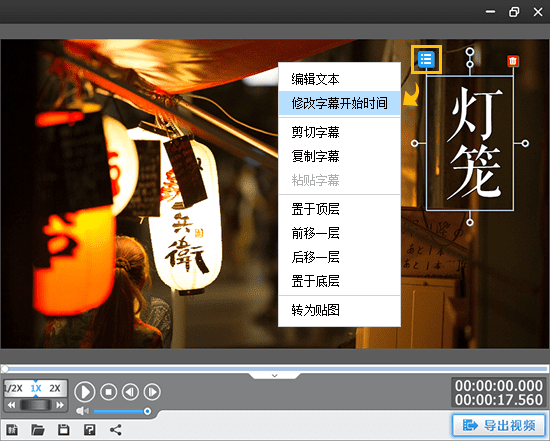The width and height of the screenshot is (550, 441).
Task: Save project with the floppy disk icon
Action: pos(63,429)
